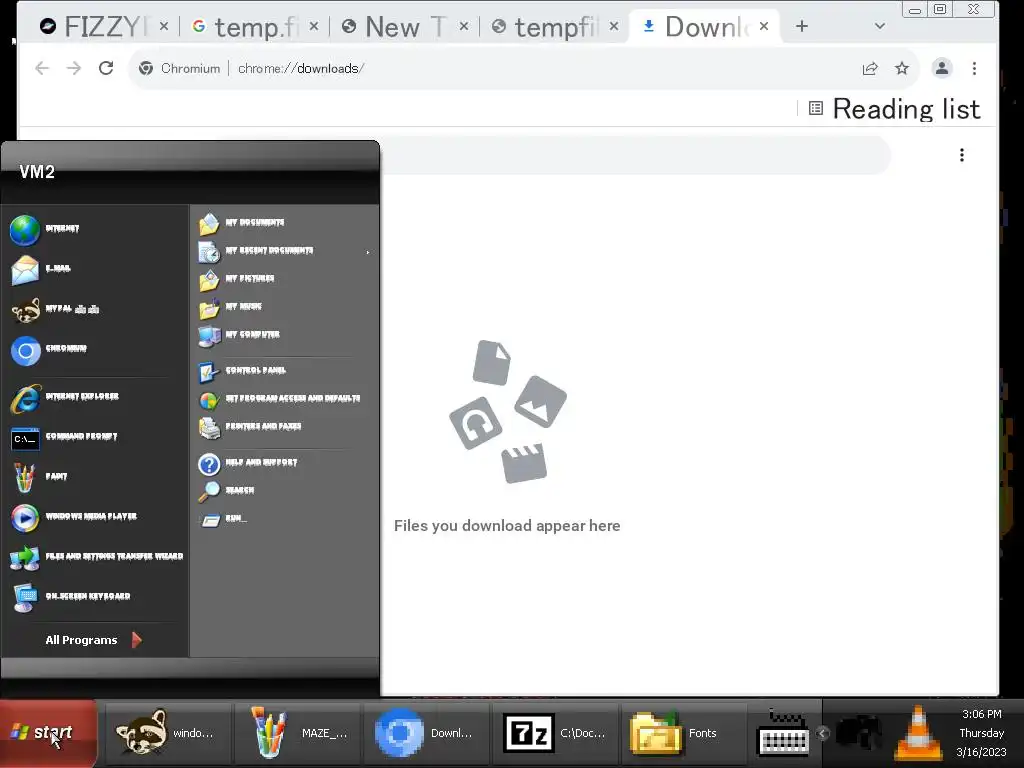Open Downloads page more actions menu
The height and width of the screenshot is (768, 1024).
[961, 155]
